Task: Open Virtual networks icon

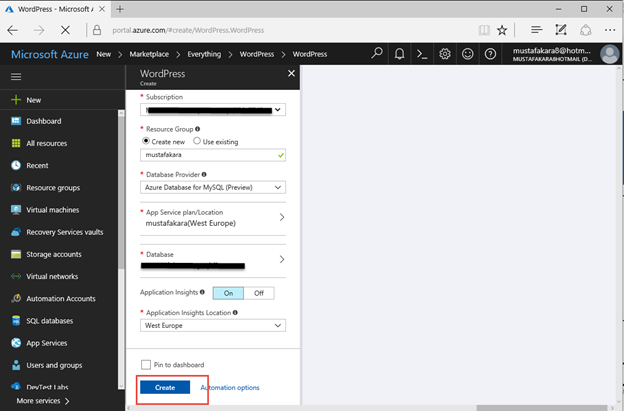Action: point(16,276)
